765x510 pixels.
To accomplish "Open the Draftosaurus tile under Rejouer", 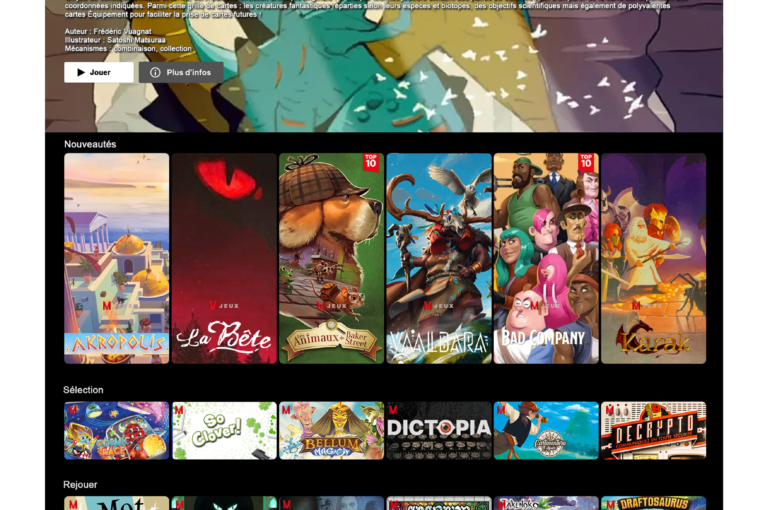I will pyautogui.click(x=653, y=503).
